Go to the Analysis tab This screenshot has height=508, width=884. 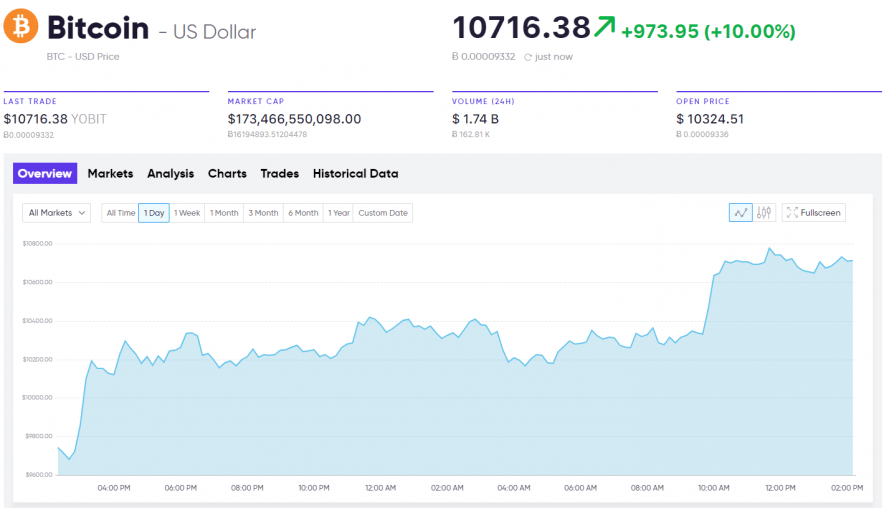170,174
